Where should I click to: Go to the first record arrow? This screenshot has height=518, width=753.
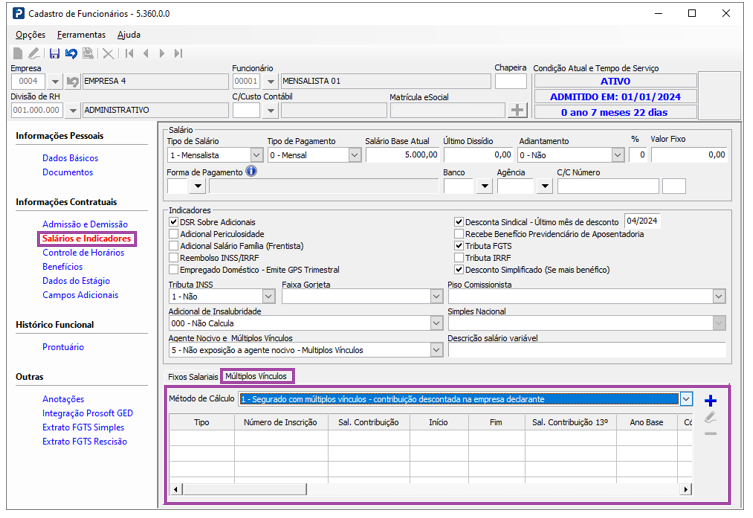[129, 53]
